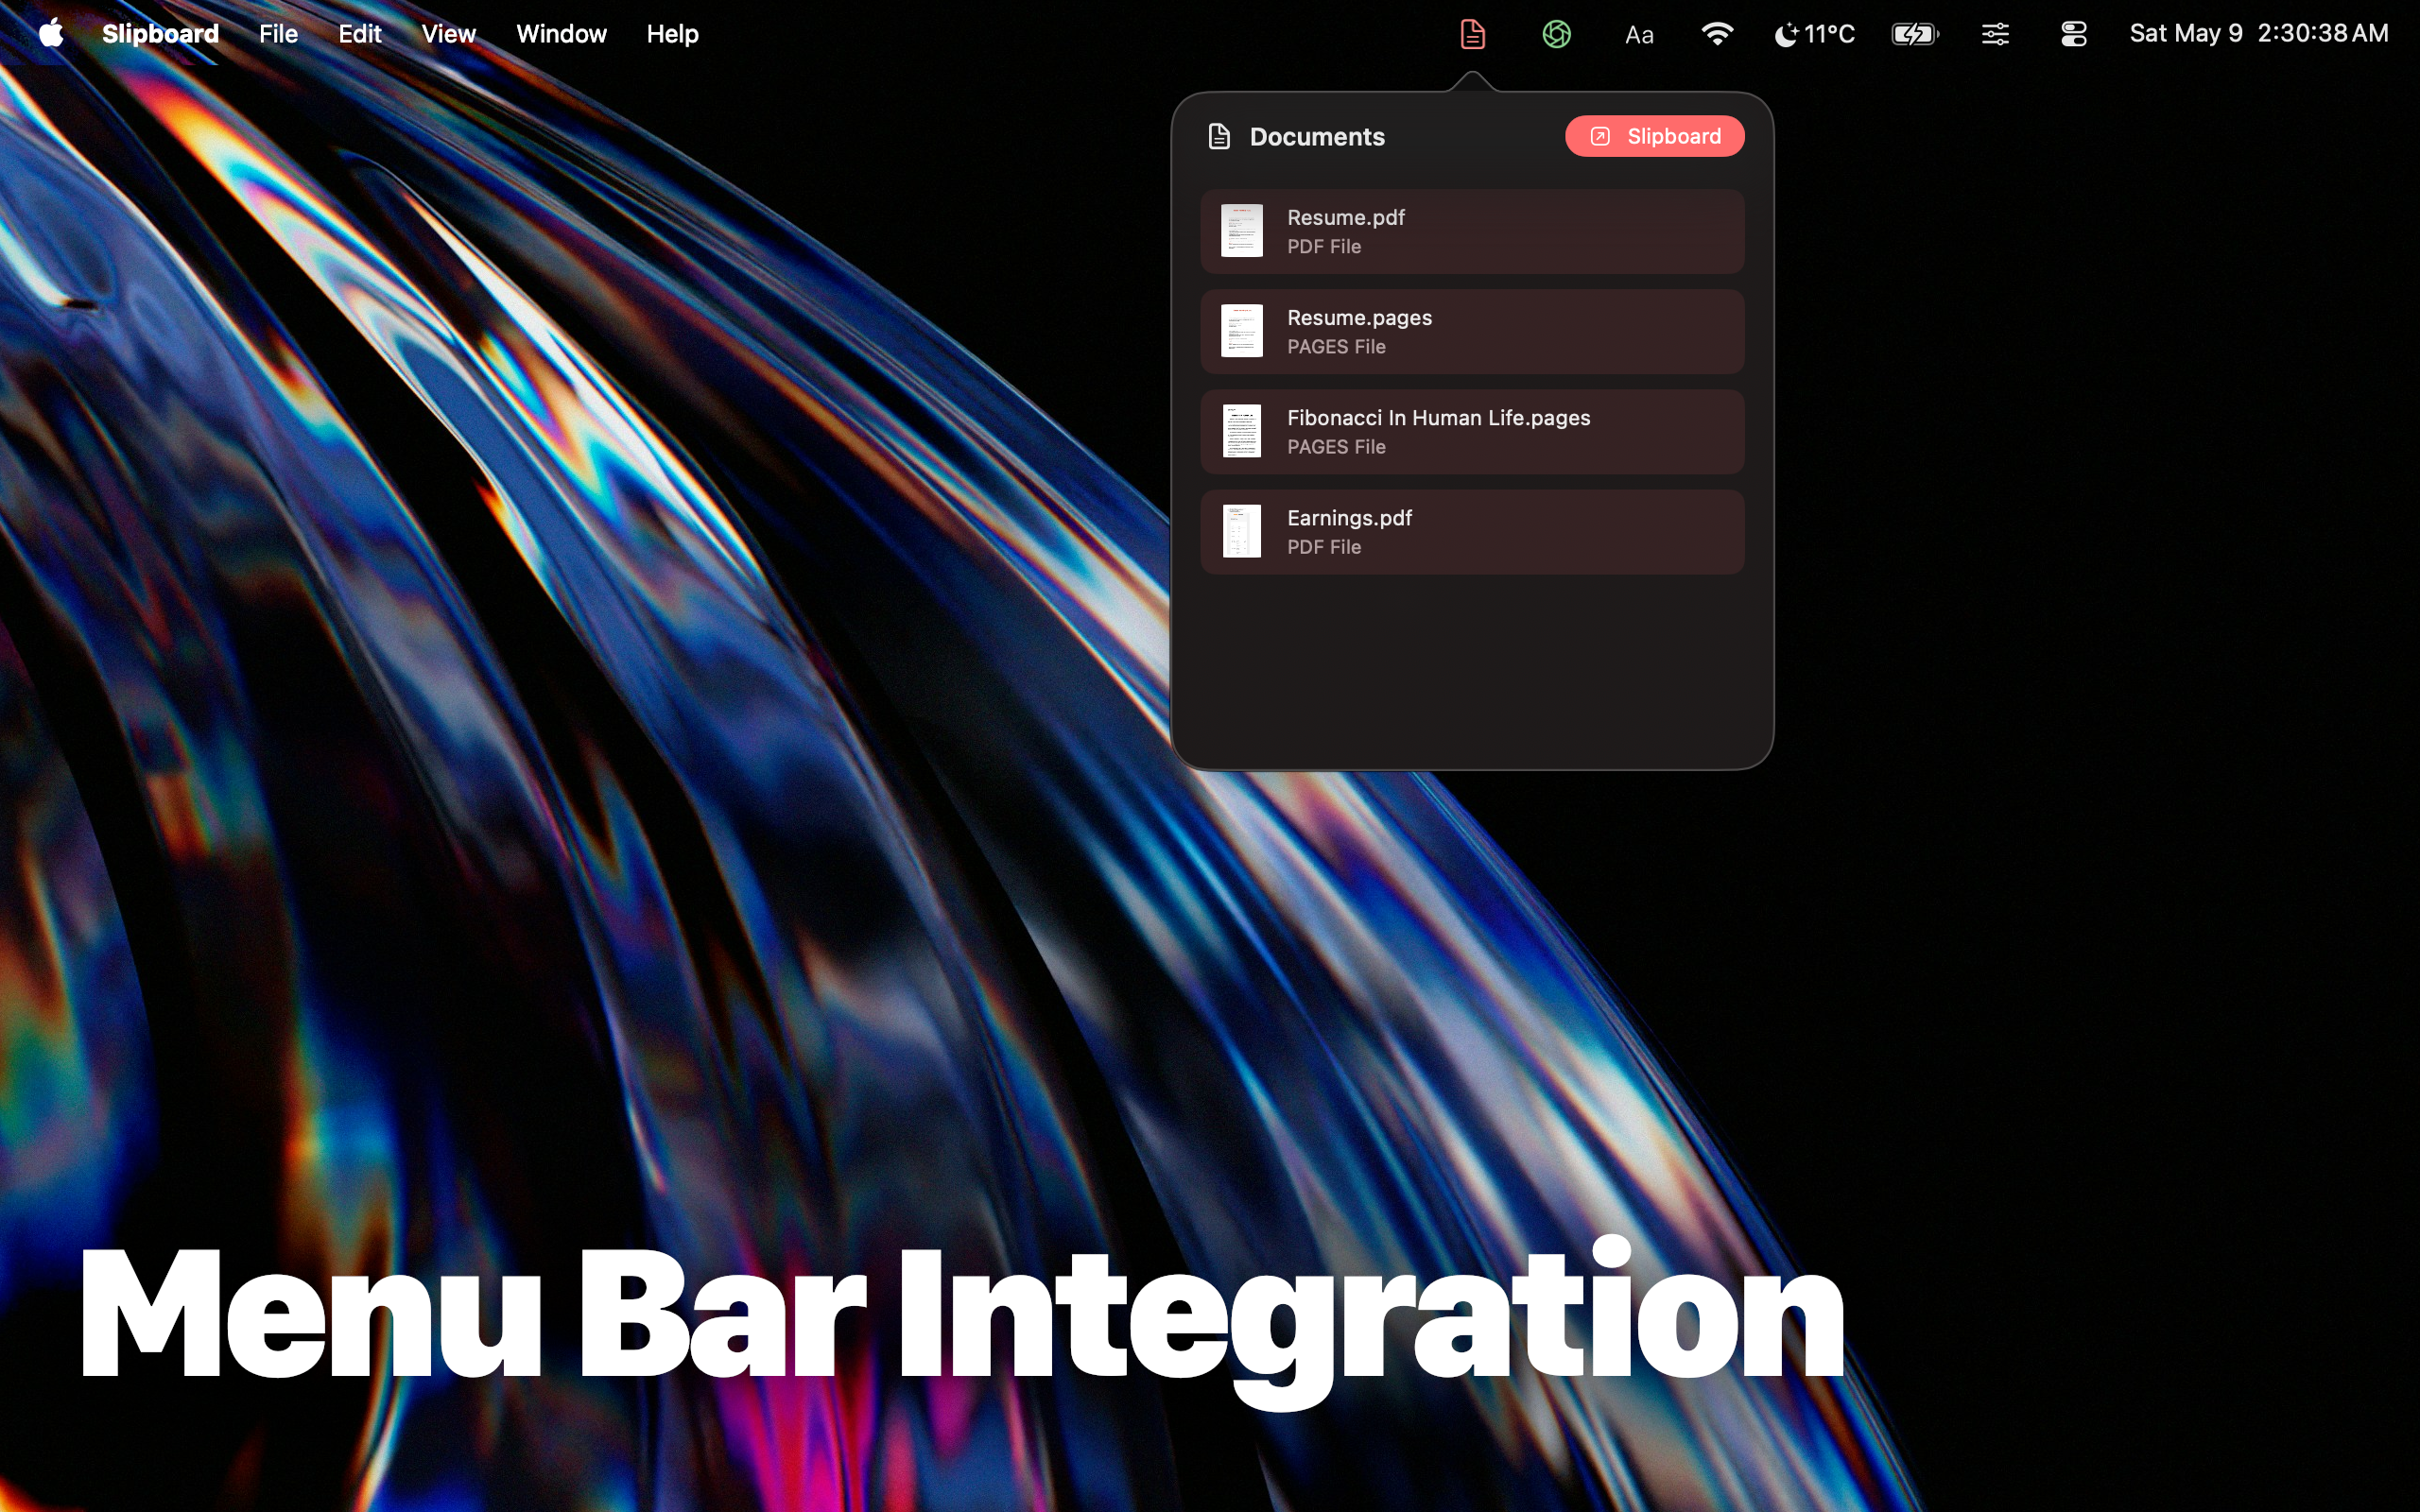The height and width of the screenshot is (1512, 2420).
Task: Click the Resume.pages thumbnail
Action: pos(1242,331)
